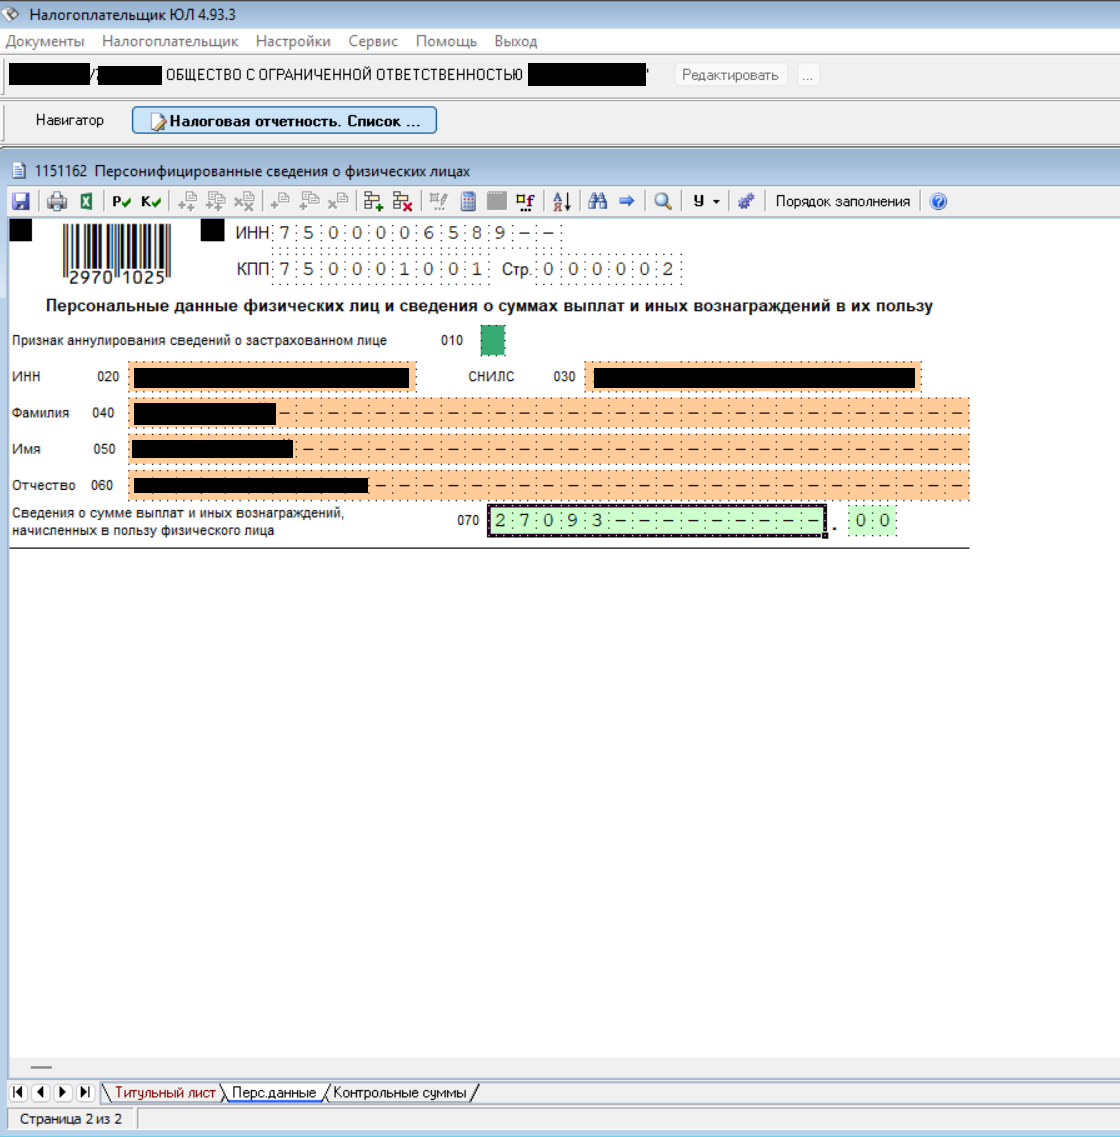Click the payment sum field 070

click(x=657, y=521)
